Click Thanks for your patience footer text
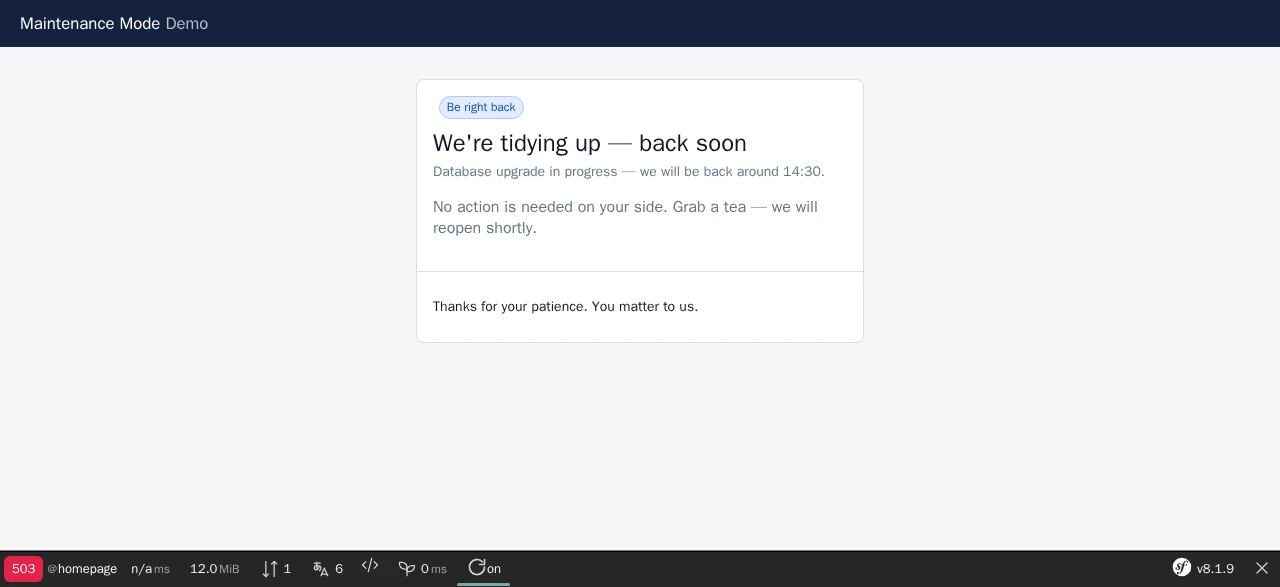 coord(566,307)
